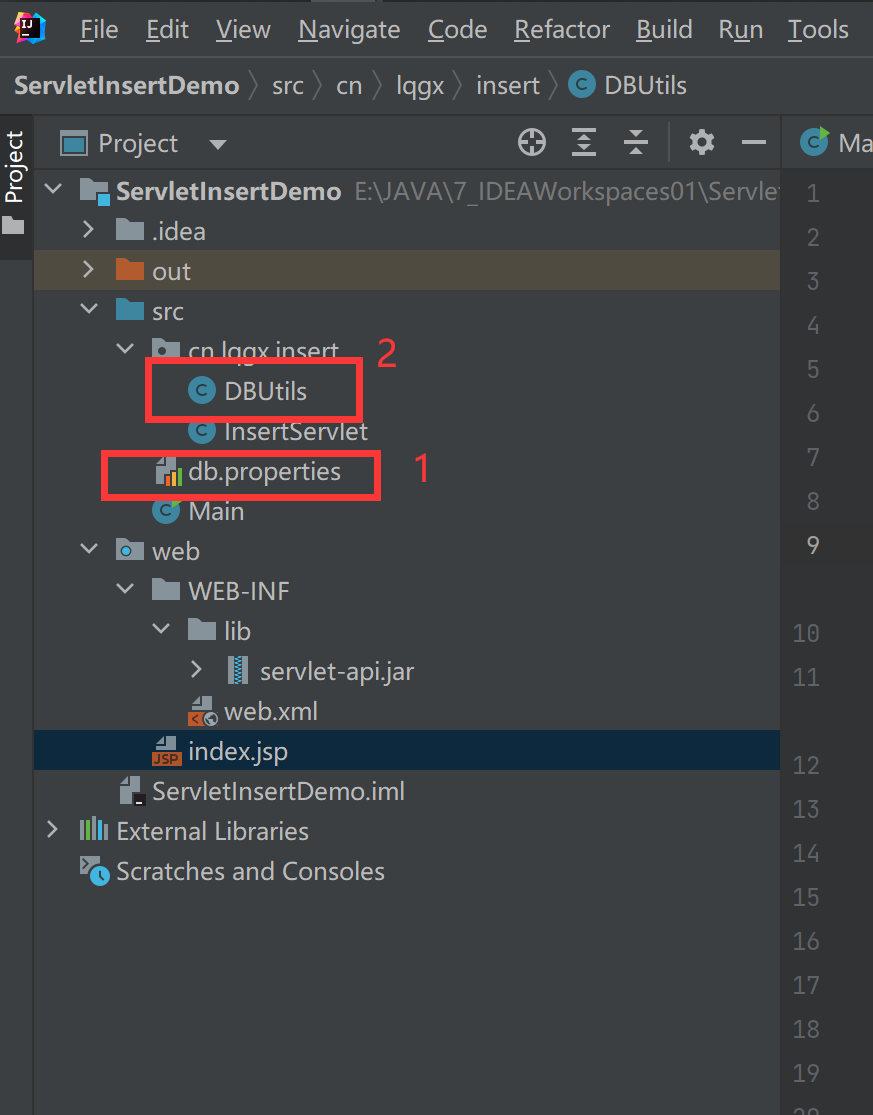Click the src breadcrumb
This screenshot has width=873, height=1115.
(287, 86)
